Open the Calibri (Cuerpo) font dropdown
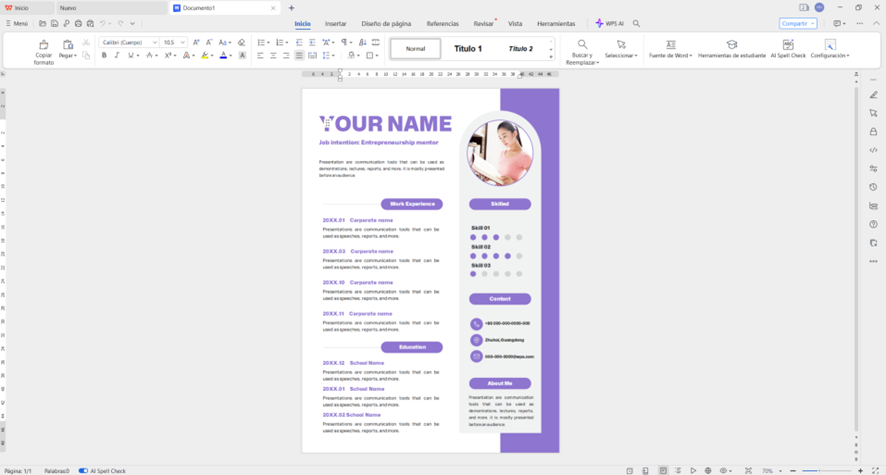The width and height of the screenshot is (886, 475). [154, 43]
